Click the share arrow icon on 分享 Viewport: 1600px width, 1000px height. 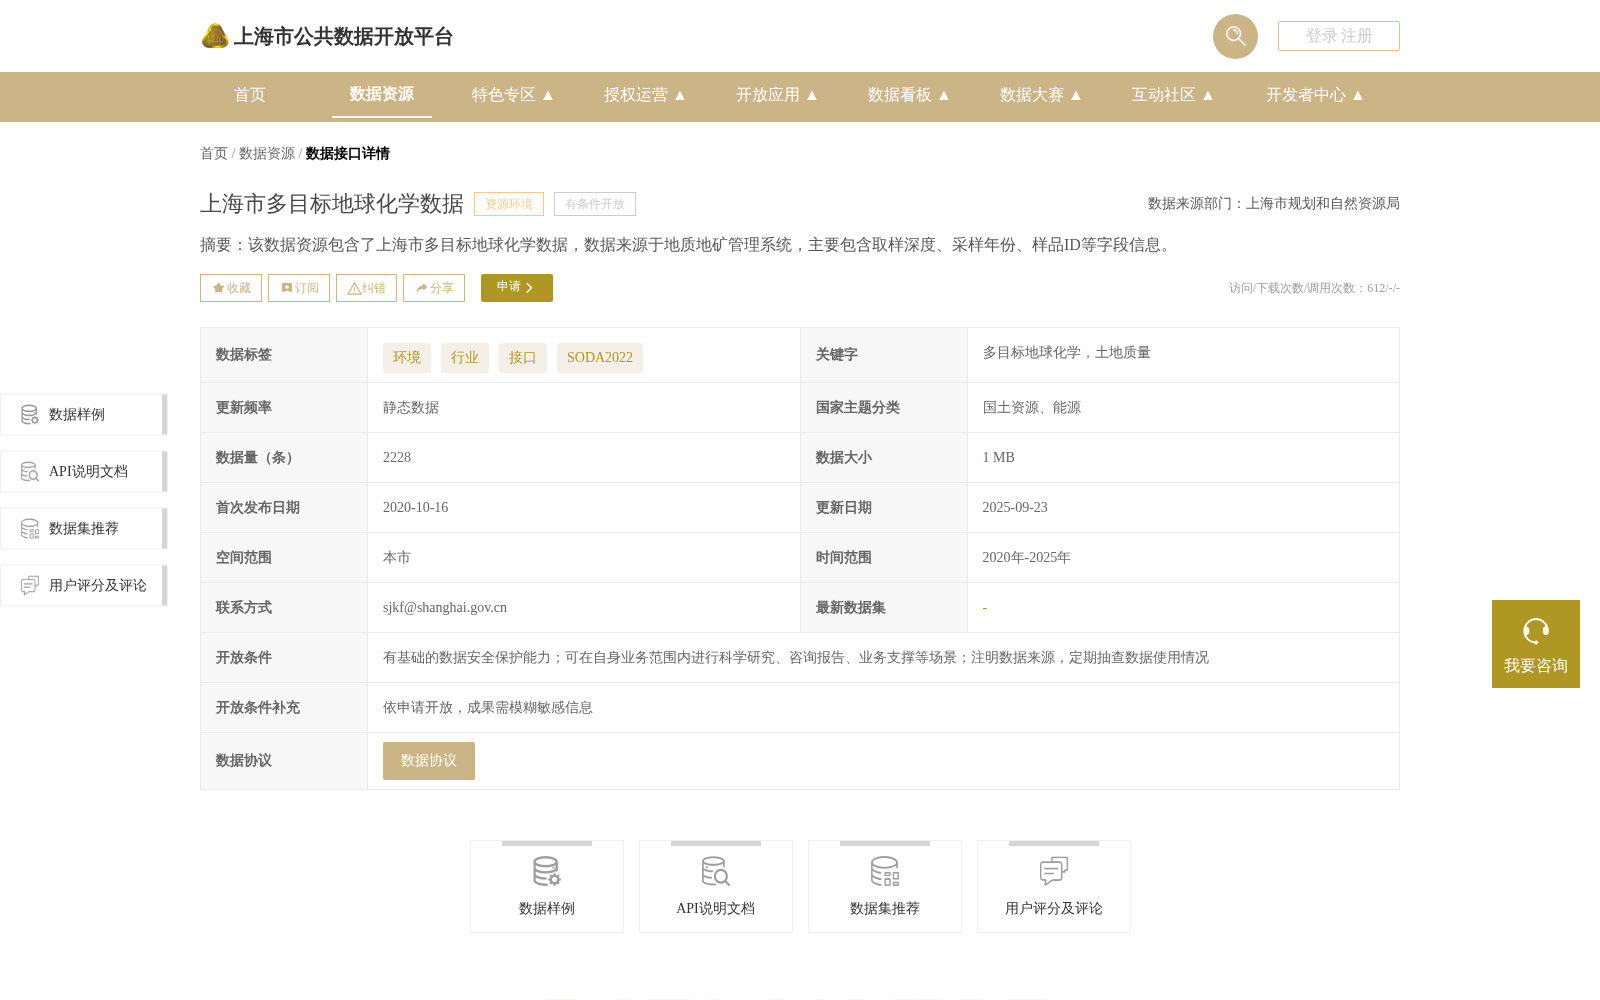[x=422, y=288]
